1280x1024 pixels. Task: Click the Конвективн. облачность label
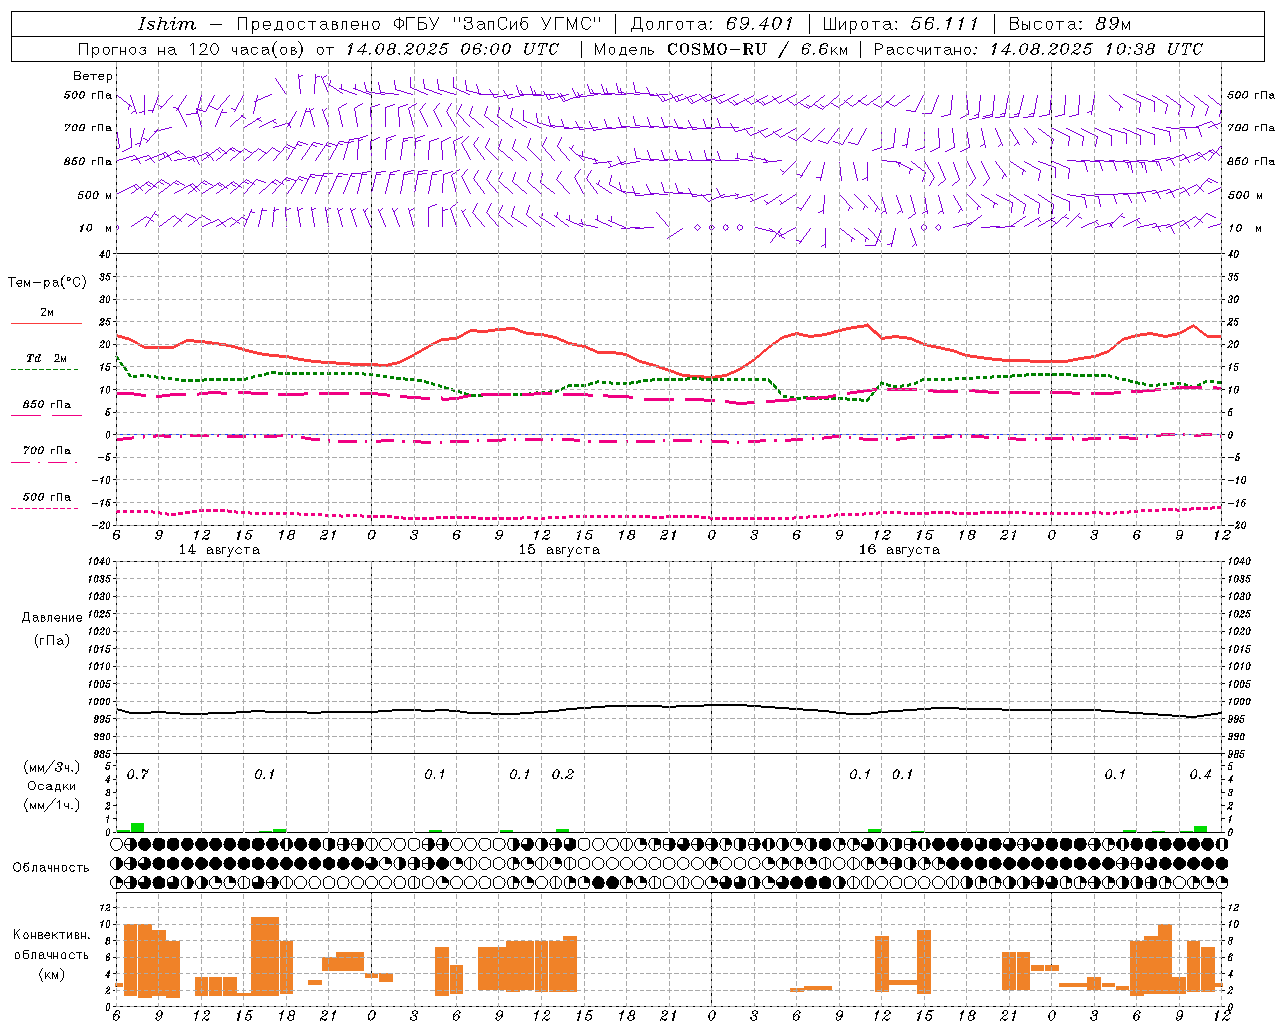pos(51,945)
